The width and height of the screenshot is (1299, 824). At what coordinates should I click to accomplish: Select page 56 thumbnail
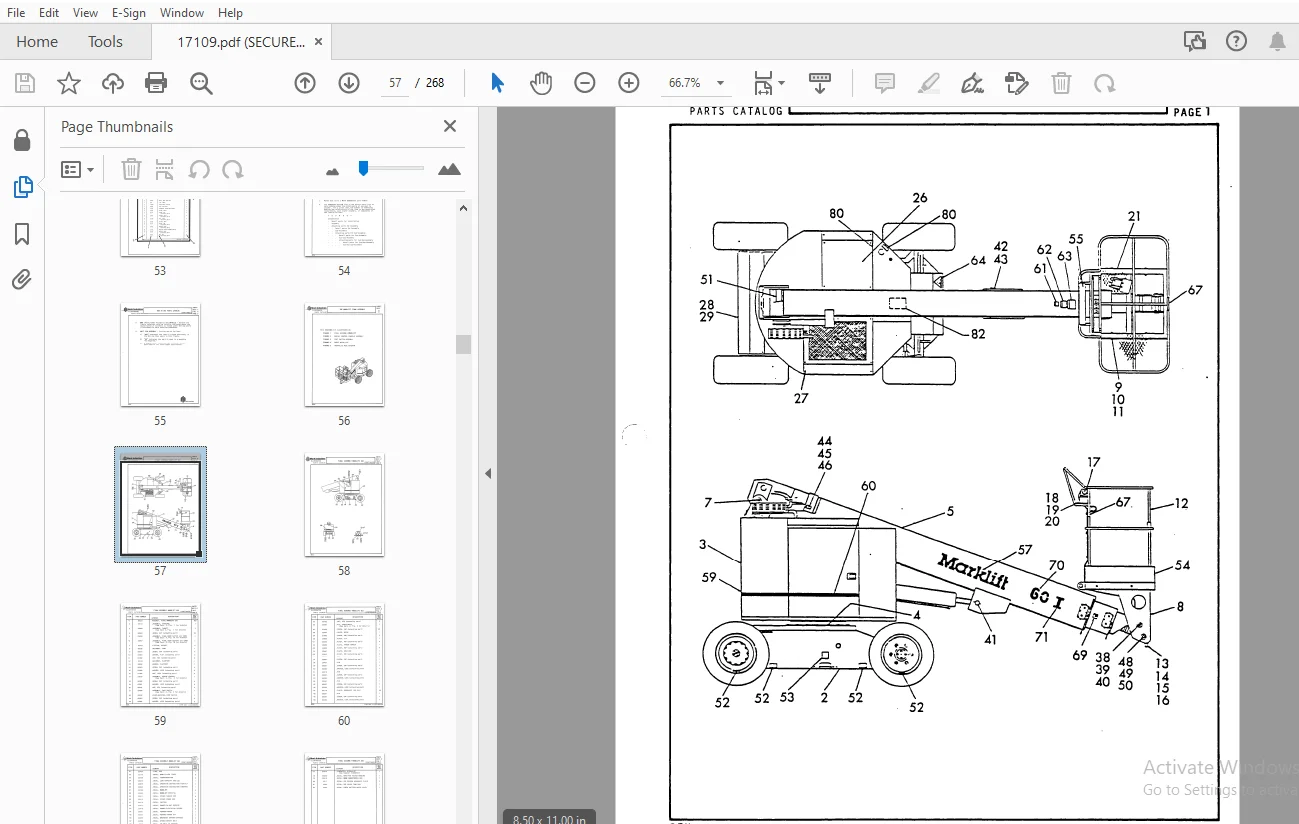(x=344, y=356)
